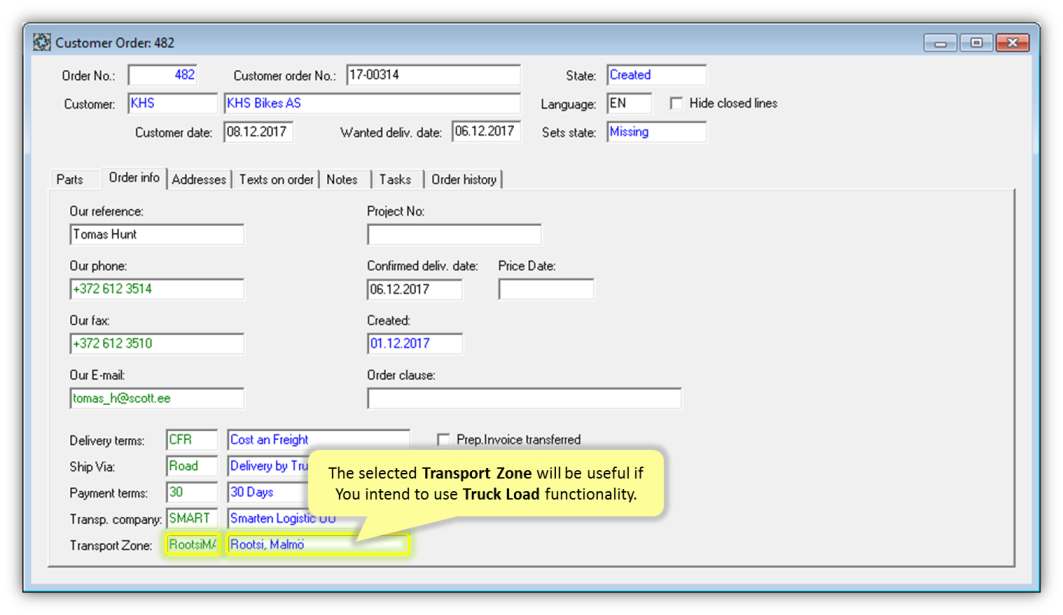Click the Confirmed deliv. date field
The image size is (1063, 615).
pyautogui.click(x=415, y=290)
